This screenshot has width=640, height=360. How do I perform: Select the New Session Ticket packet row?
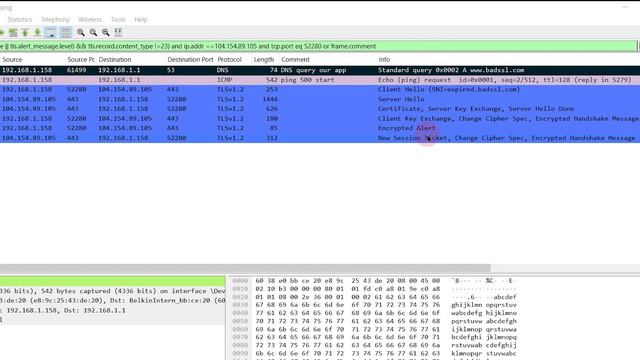(x=320, y=138)
